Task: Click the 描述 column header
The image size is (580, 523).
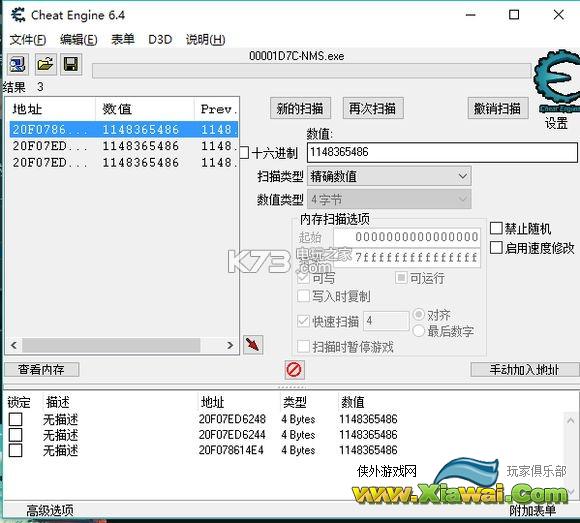Action: (58, 402)
